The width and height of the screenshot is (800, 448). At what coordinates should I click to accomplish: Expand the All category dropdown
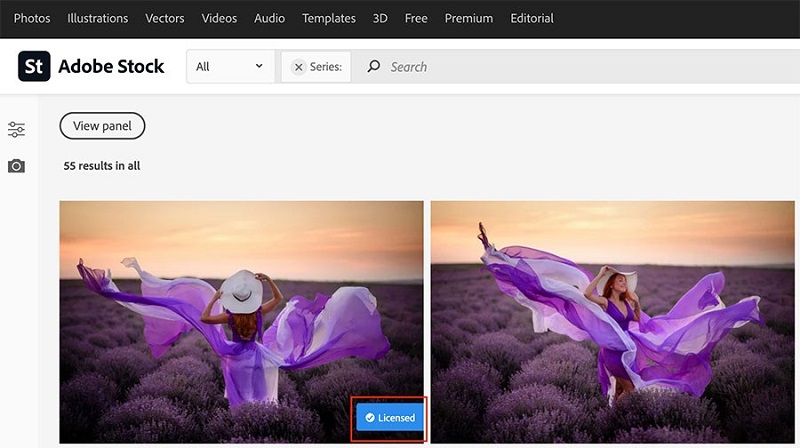pos(230,67)
